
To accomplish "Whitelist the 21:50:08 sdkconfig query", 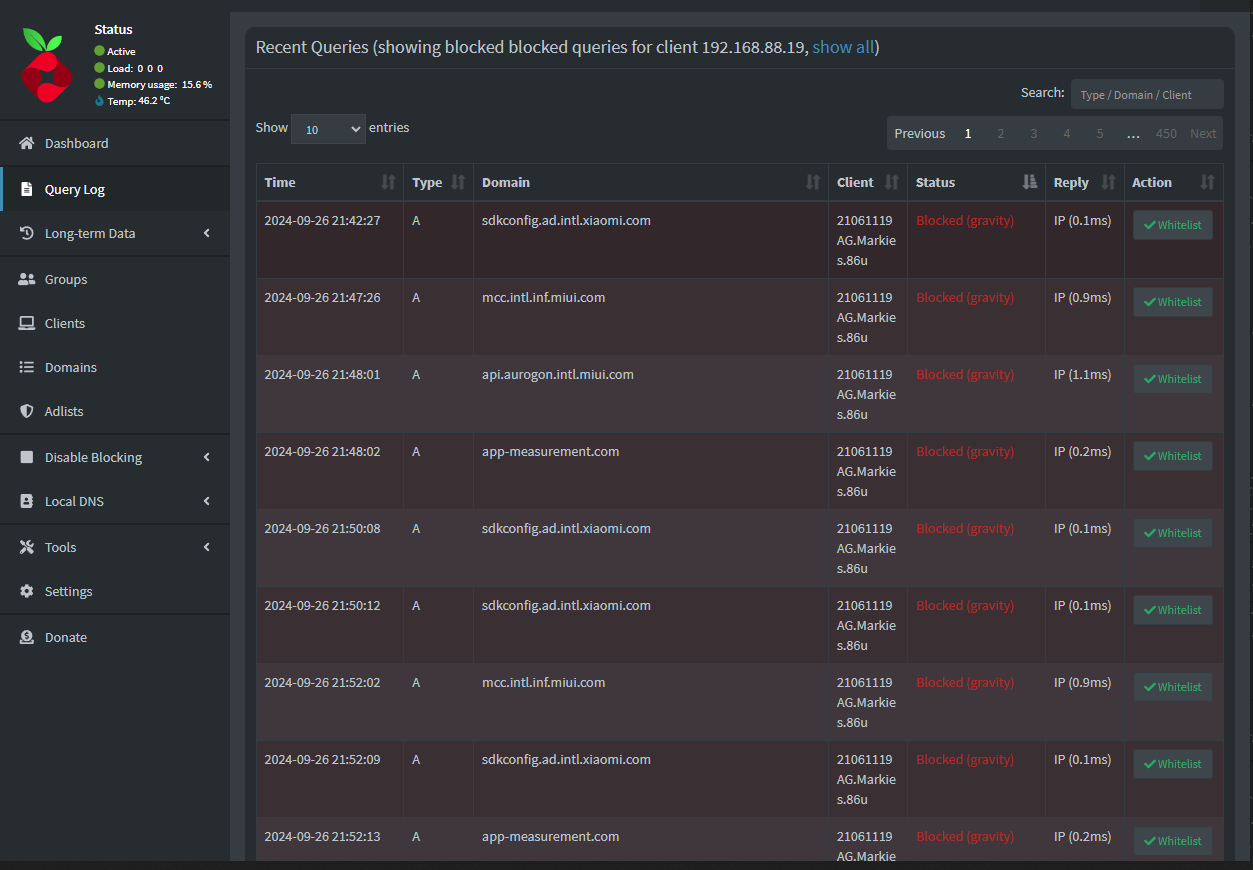I will 1173,533.
